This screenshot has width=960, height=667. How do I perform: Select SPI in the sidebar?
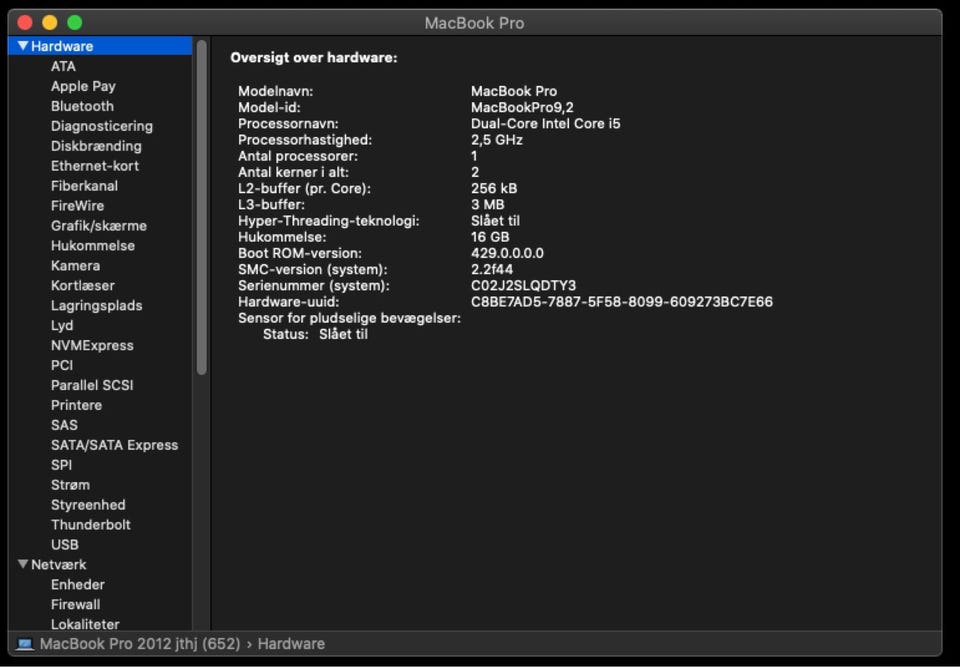click(x=61, y=465)
